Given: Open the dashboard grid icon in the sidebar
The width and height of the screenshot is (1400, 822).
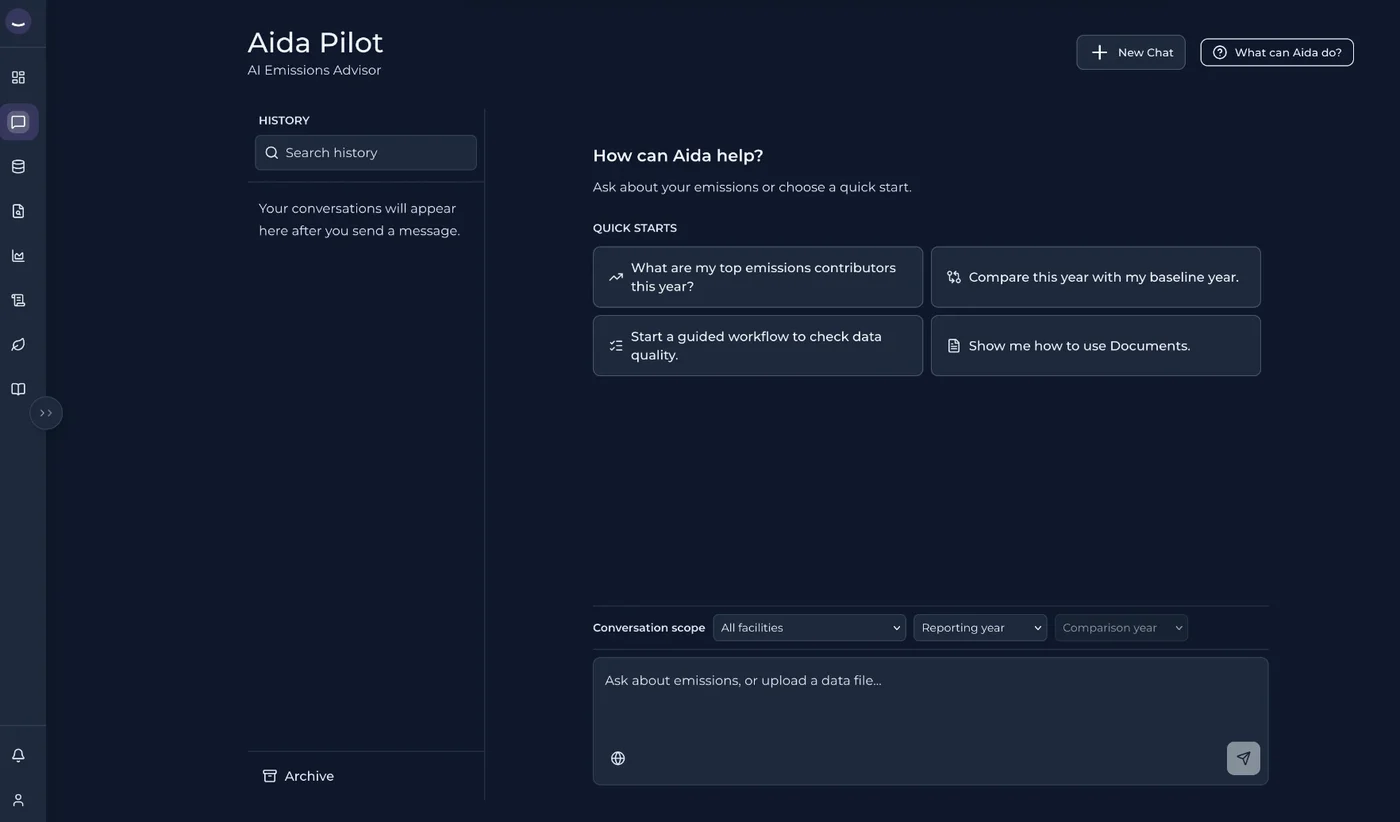Looking at the screenshot, I should pos(18,77).
